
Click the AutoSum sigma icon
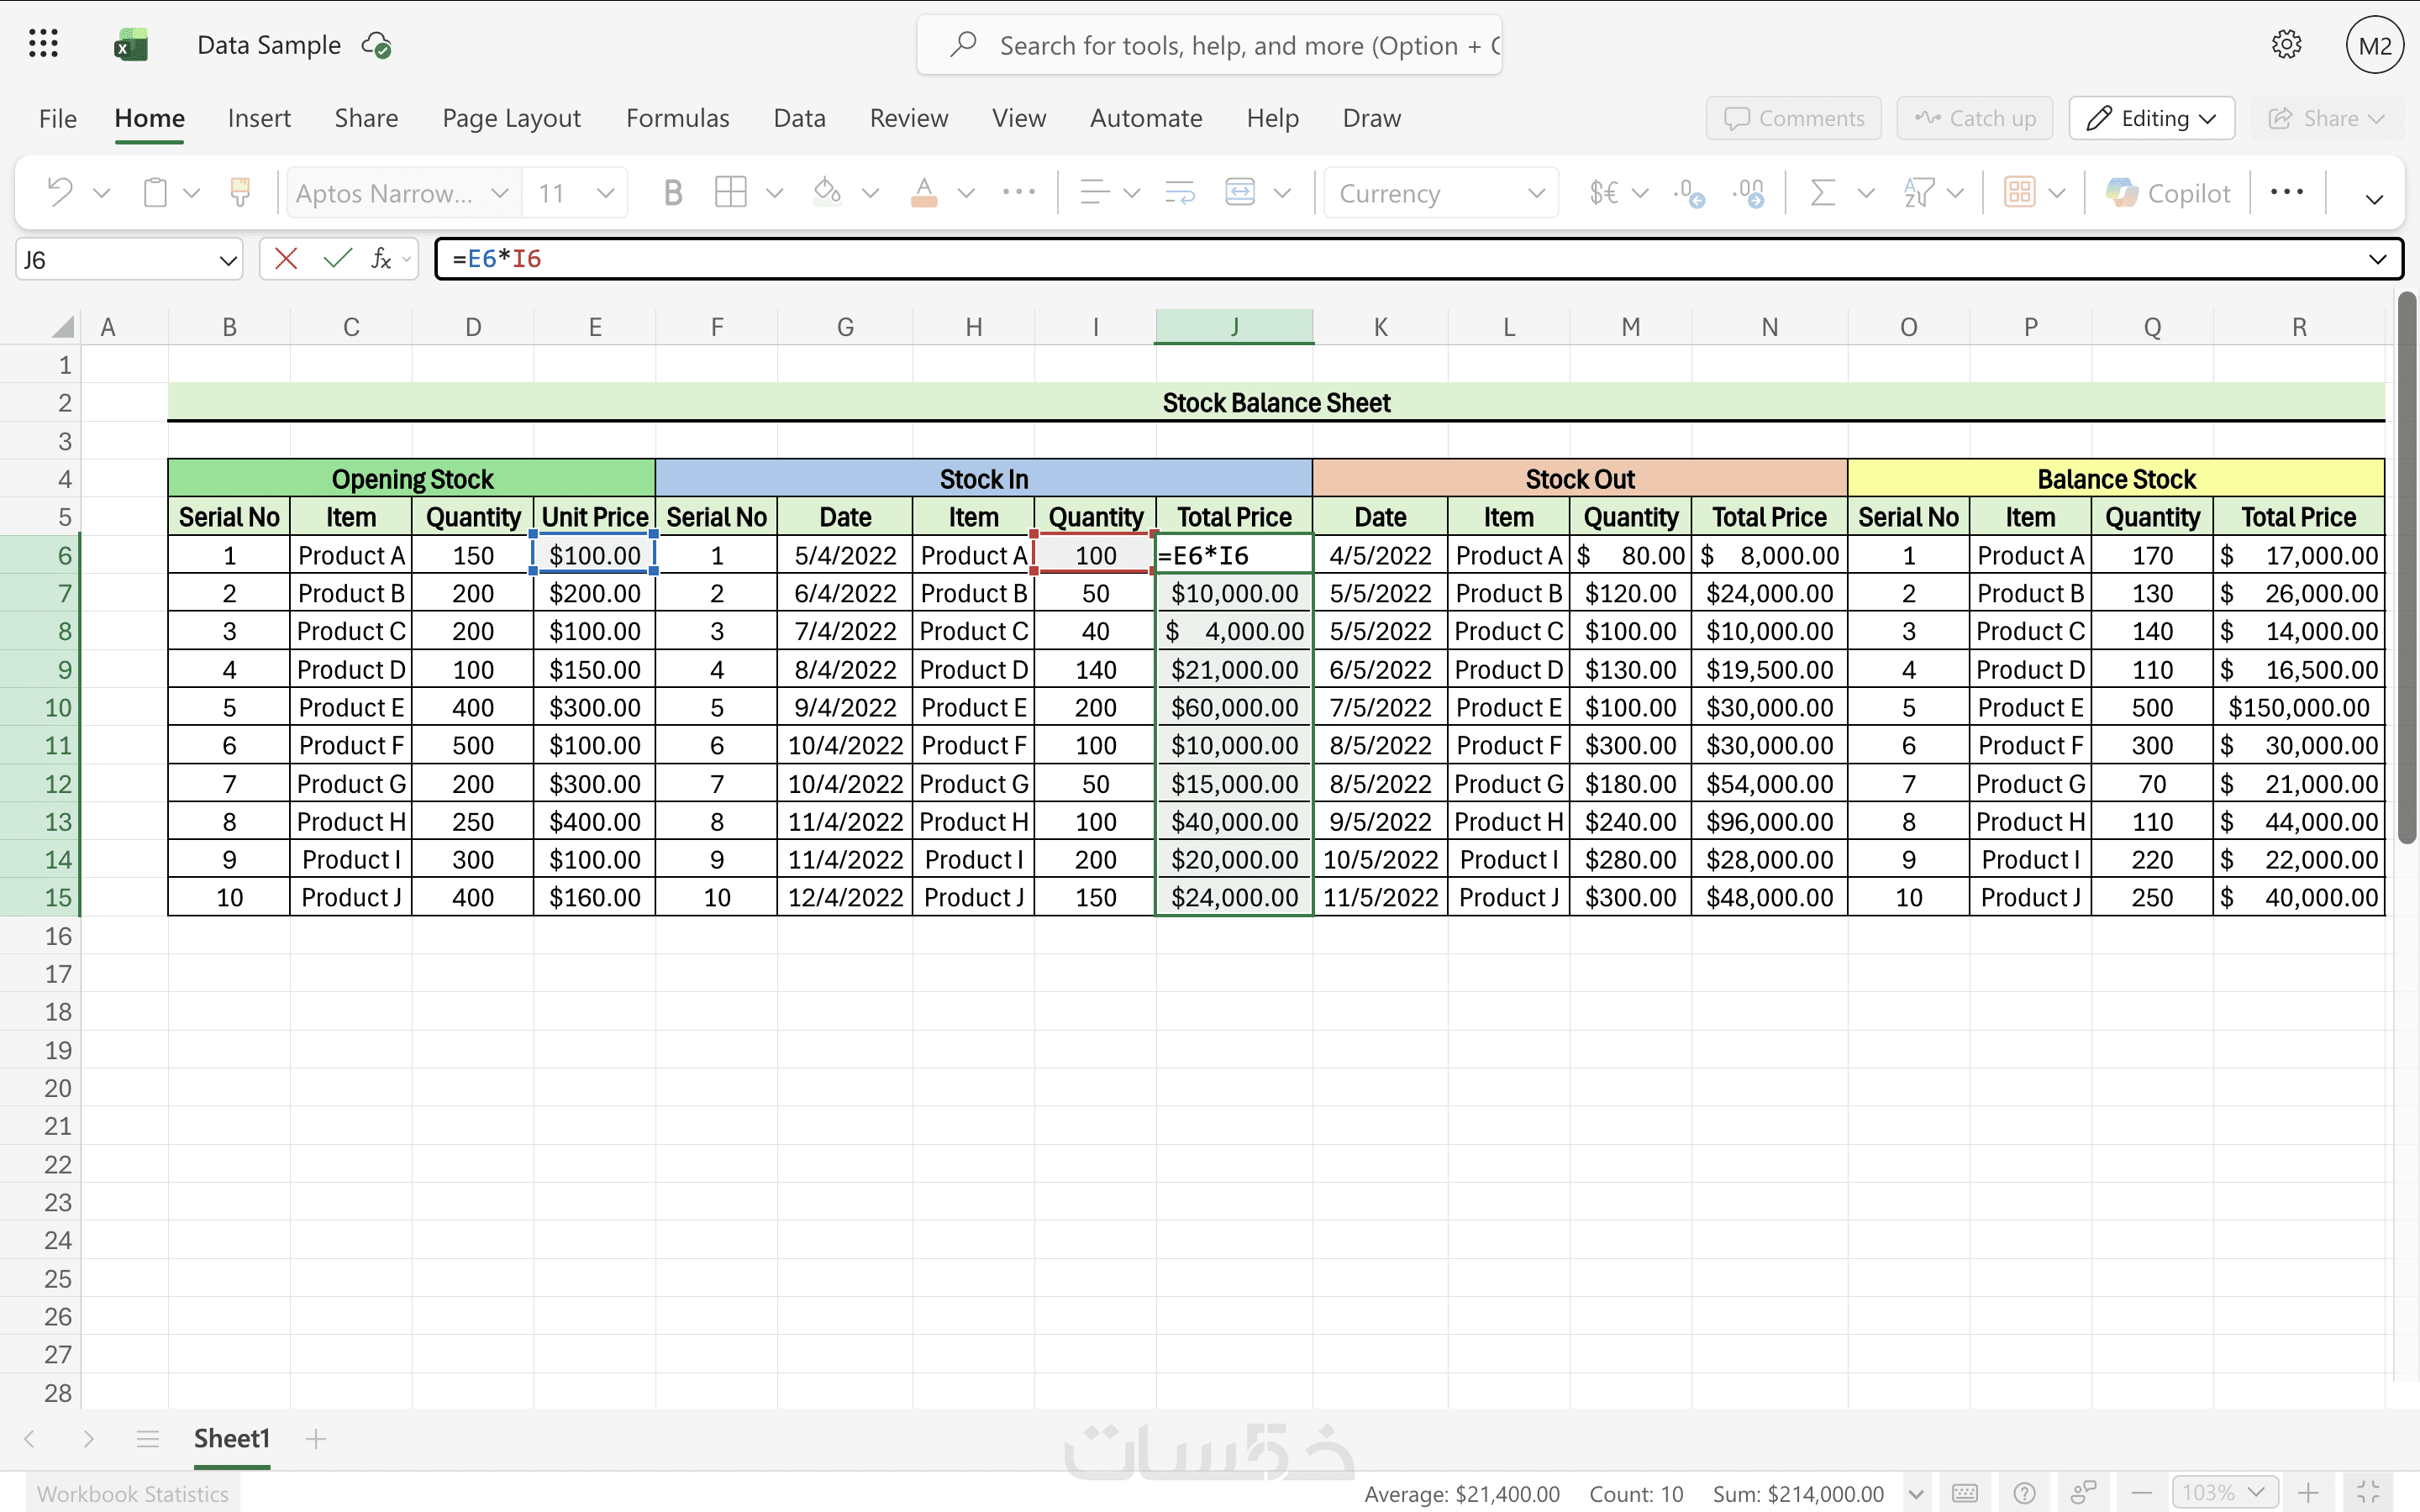coord(1822,192)
